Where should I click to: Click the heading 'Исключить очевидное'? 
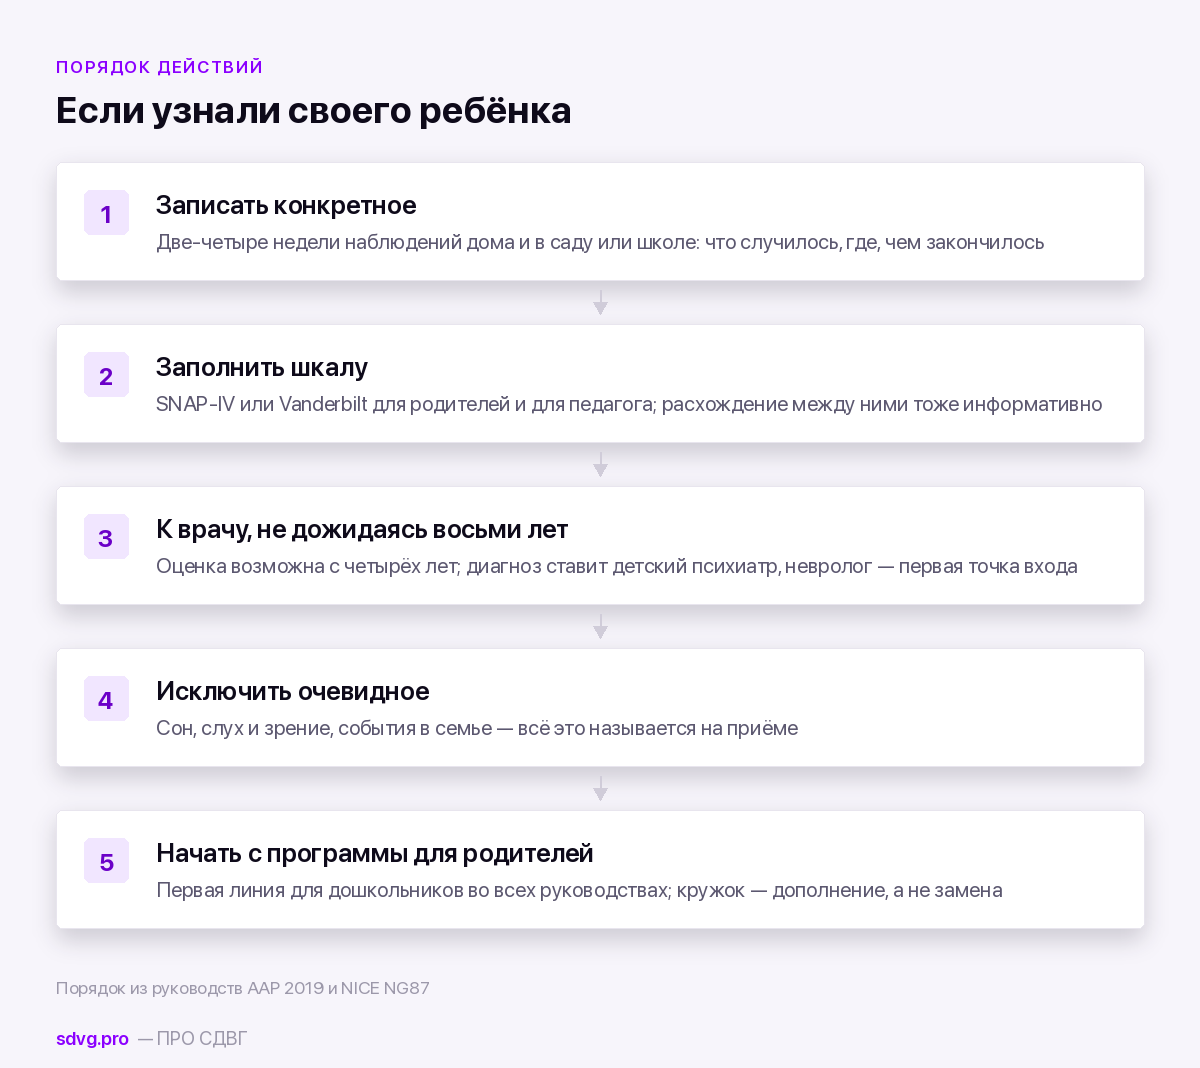point(293,691)
